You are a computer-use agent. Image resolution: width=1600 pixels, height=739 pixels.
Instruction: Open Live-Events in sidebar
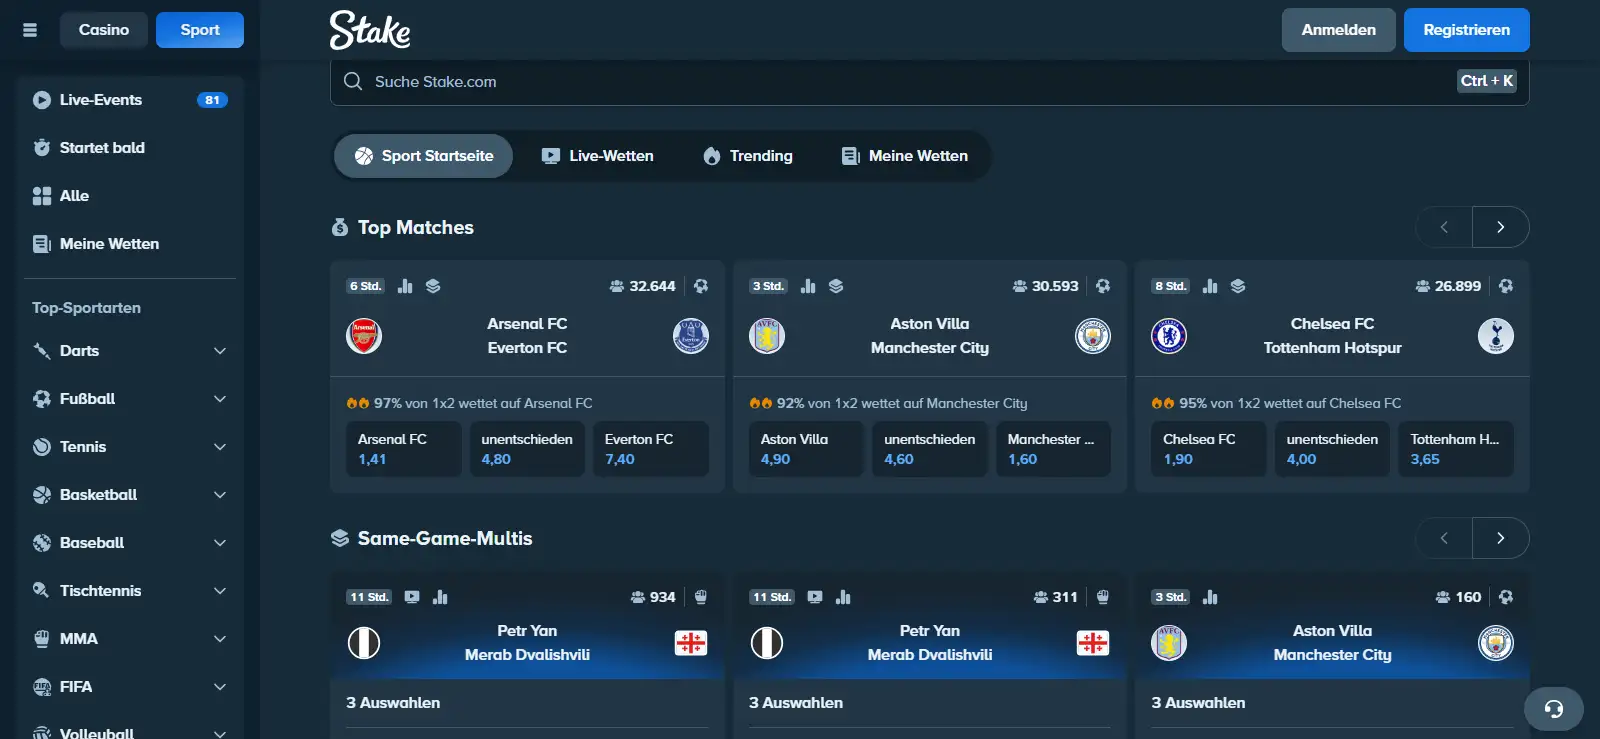tap(130, 100)
